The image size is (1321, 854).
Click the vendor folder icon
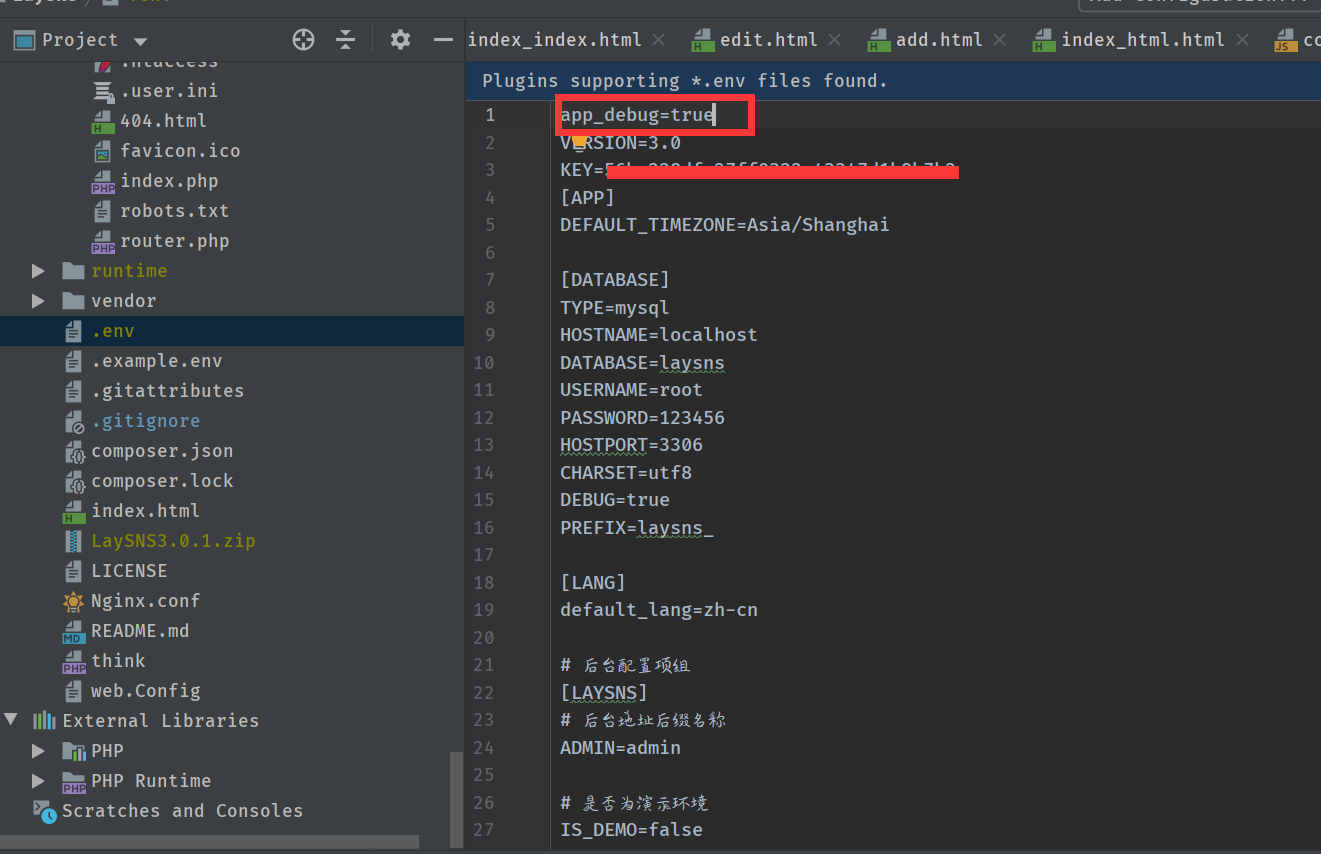(x=73, y=301)
